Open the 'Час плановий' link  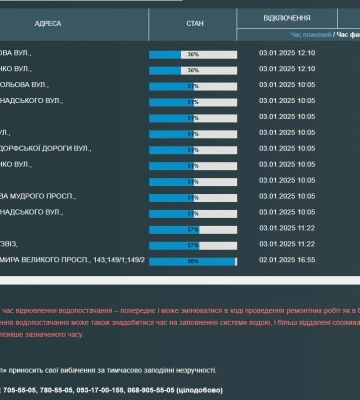pos(310,35)
